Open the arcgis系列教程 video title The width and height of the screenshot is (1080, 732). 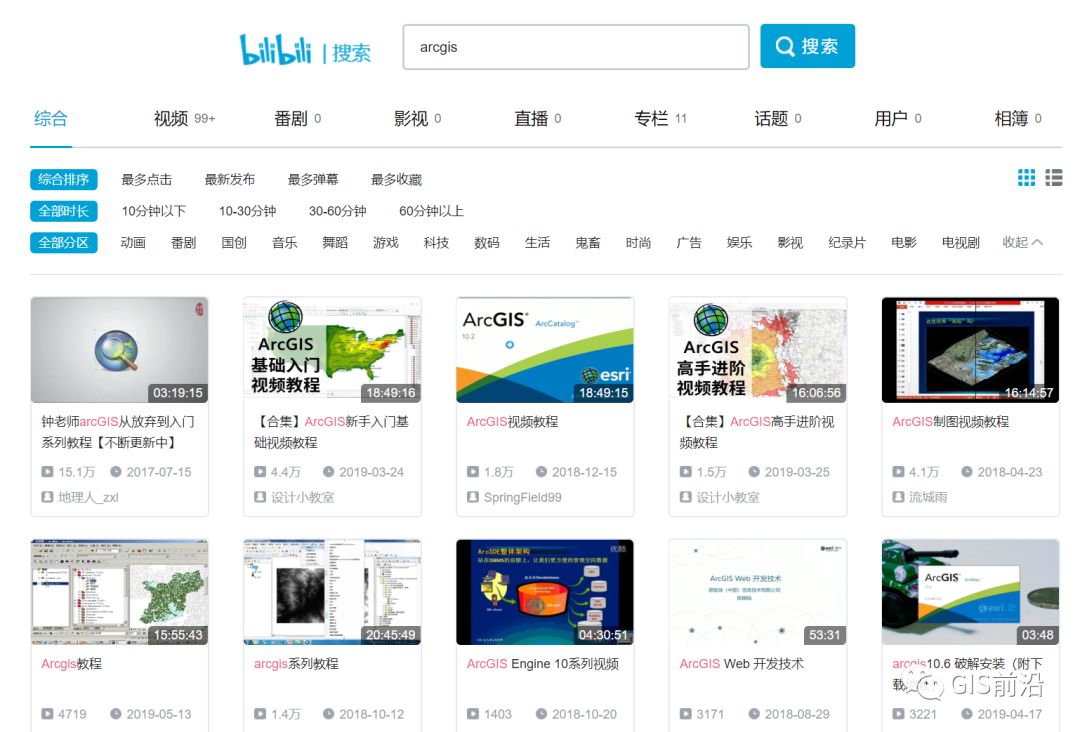click(296, 664)
